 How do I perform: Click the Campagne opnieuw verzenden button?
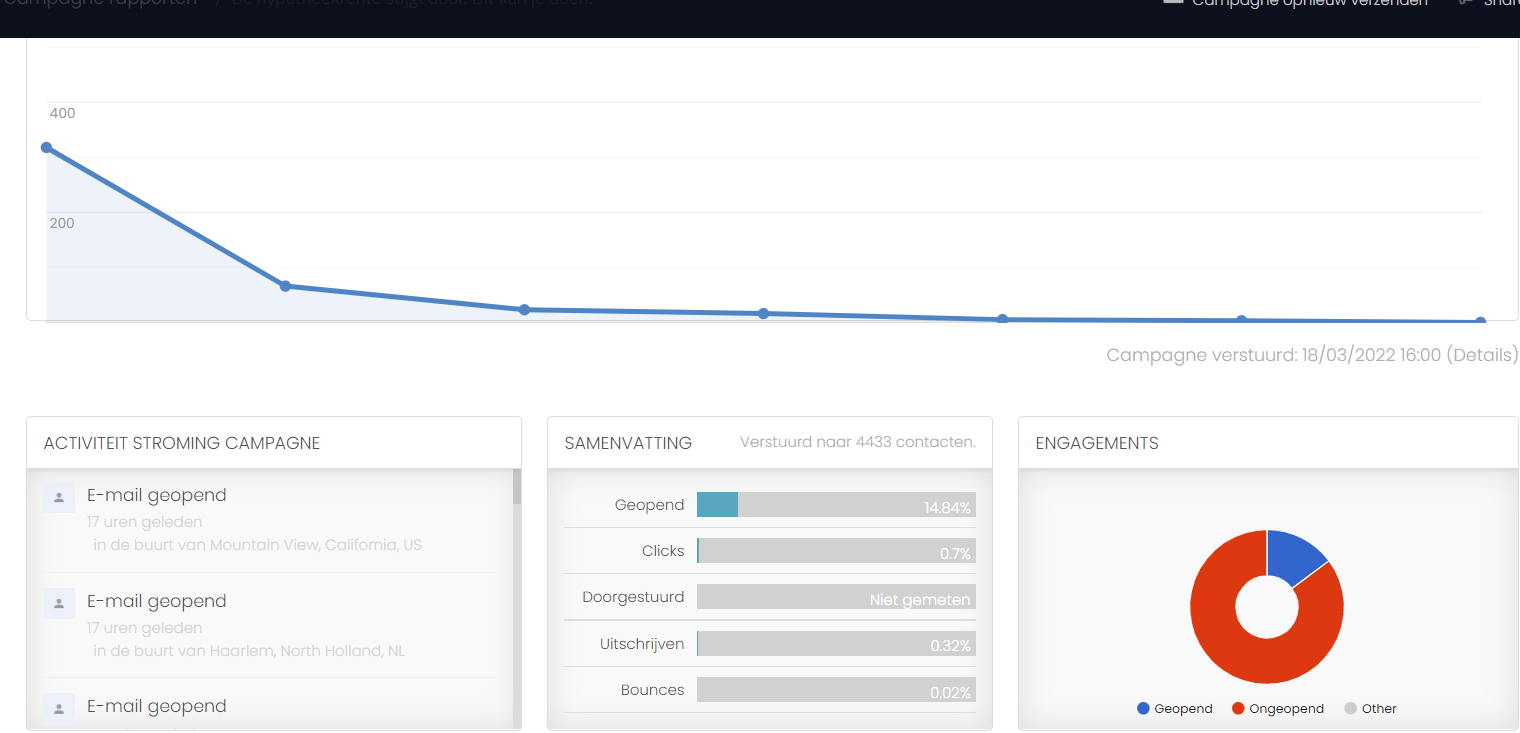point(1296,3)
